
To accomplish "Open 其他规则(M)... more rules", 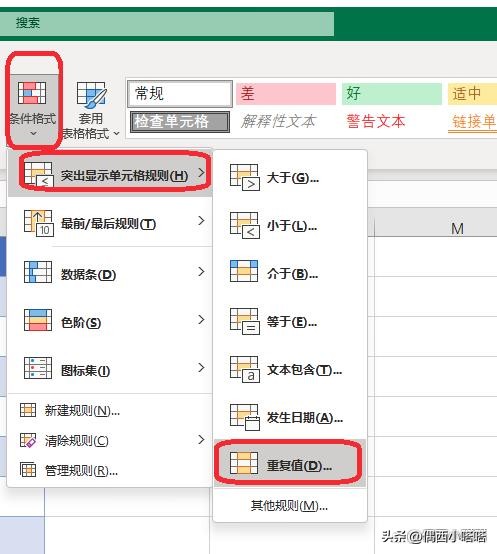I will click(x=290, y=506).
